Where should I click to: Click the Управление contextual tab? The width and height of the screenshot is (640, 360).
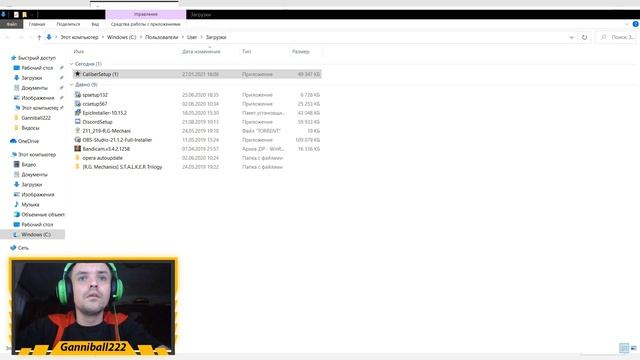pos(146,15)
